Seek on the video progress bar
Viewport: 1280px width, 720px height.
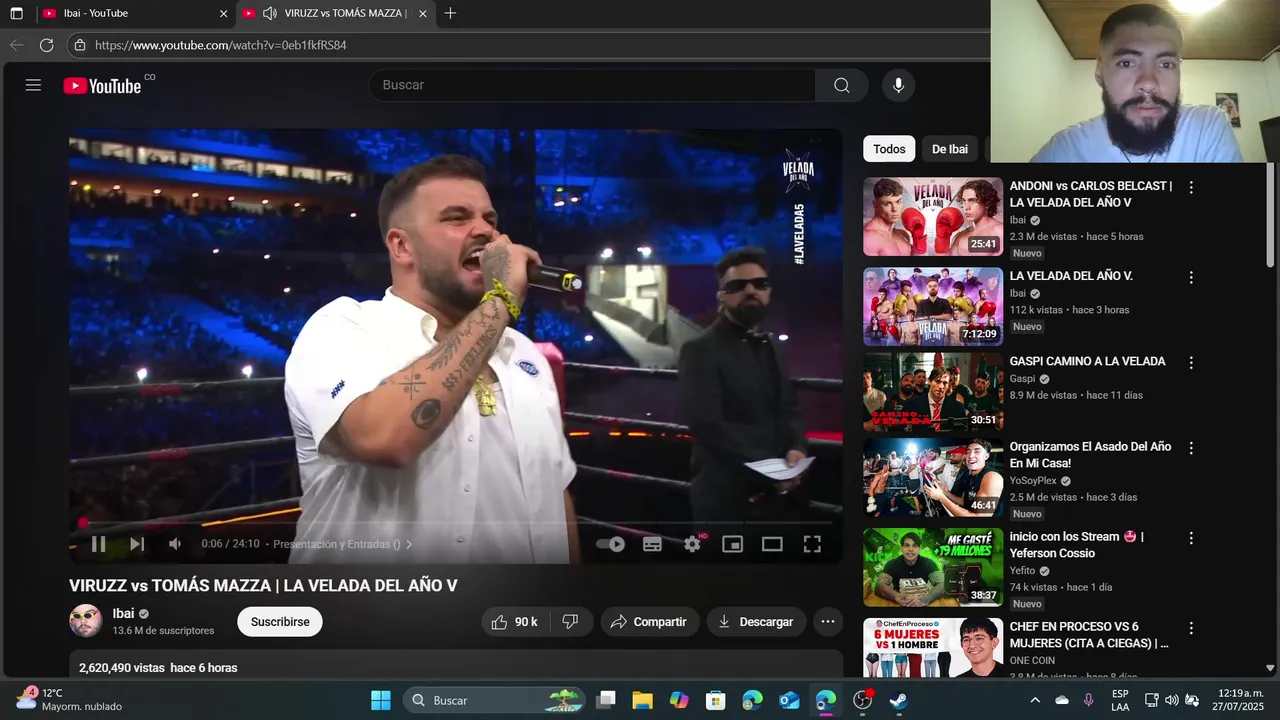coord(455,522)
